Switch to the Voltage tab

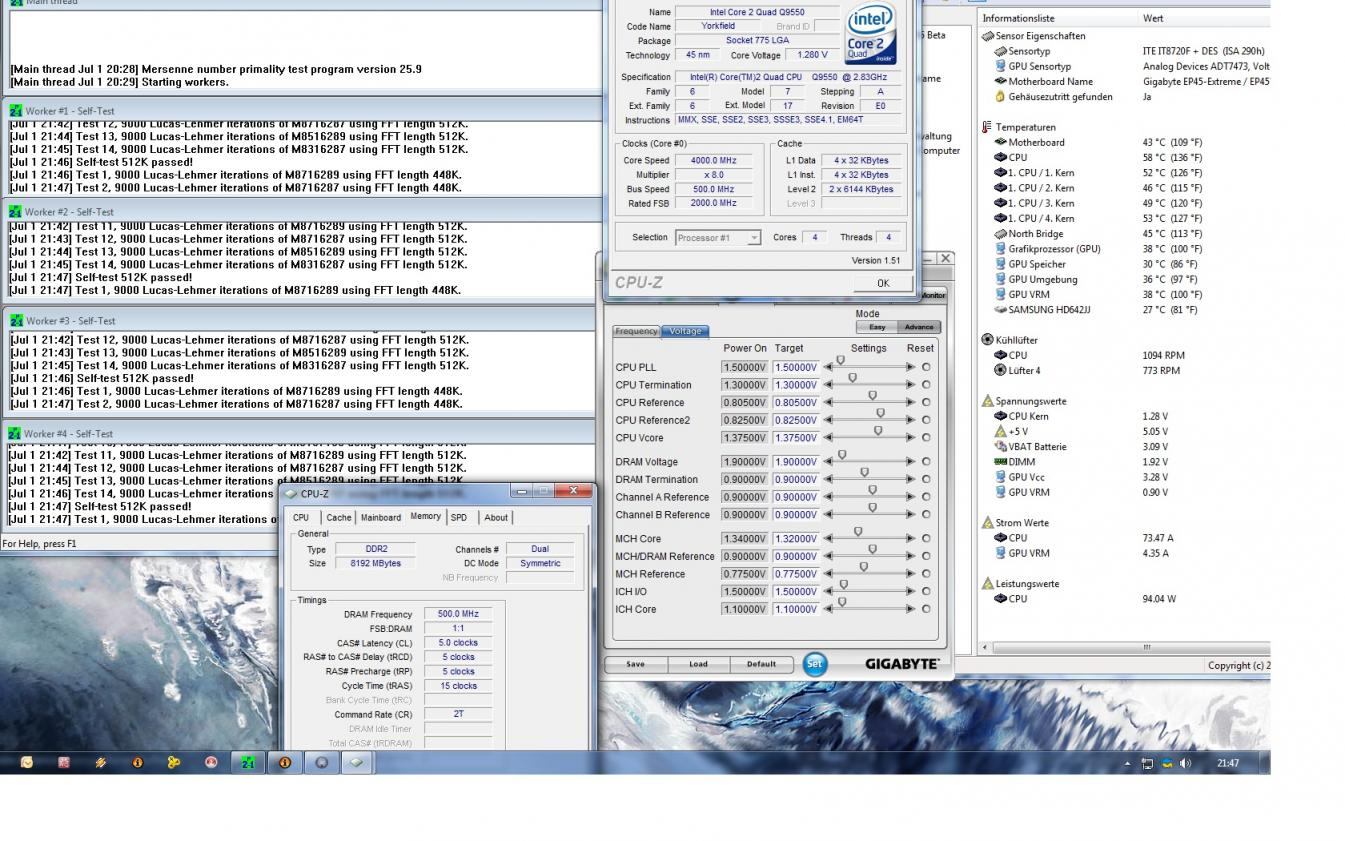pyautogui.click(x=685, y=331)
